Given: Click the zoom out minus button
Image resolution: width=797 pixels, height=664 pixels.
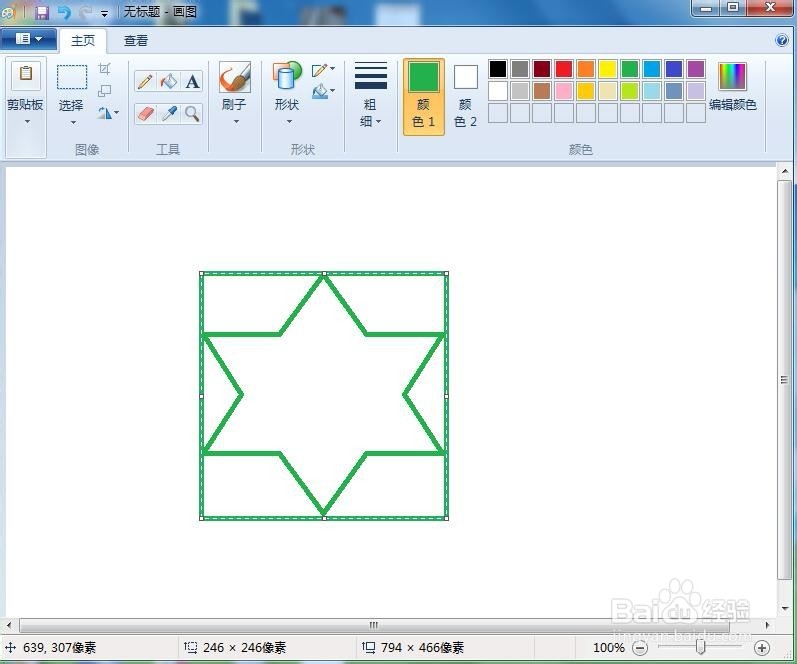Looking at the screenshot, I should pyautogui.click(x=640, y=648).
